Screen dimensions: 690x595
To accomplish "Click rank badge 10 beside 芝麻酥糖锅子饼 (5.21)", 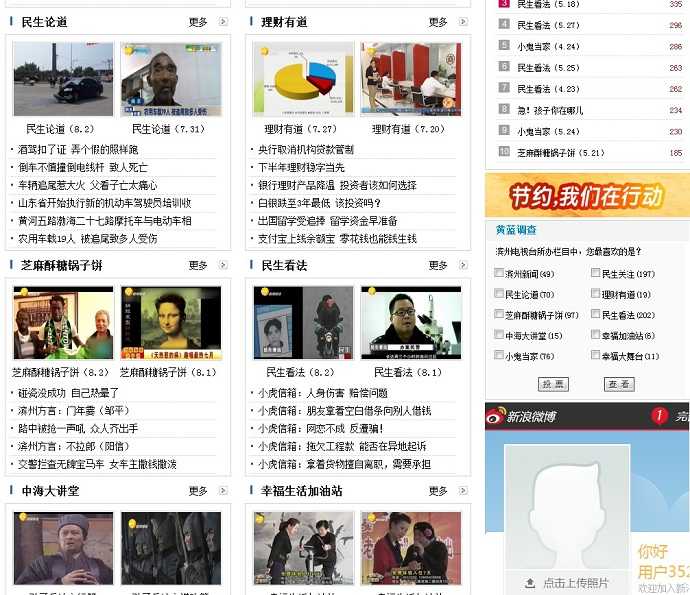I will click(504, 151).
